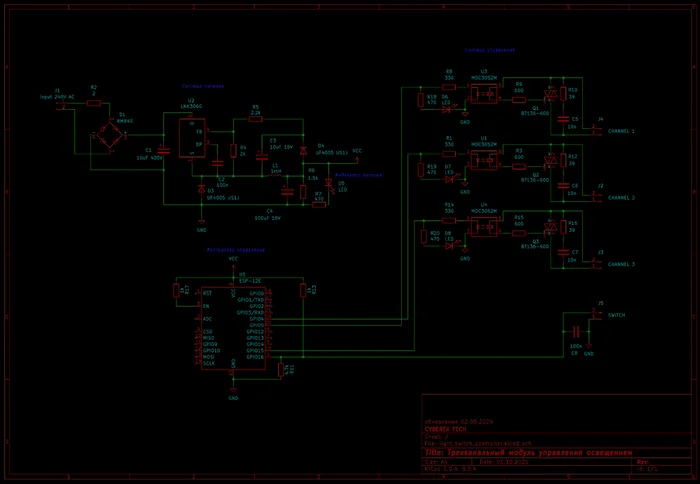Select the D8 LED symbol

click(x=449, y=246)
